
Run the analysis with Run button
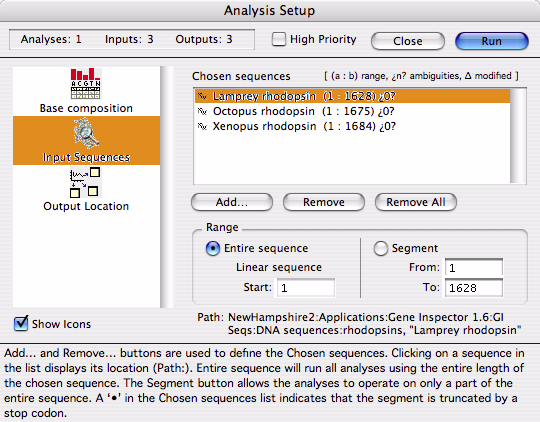pyautogui.click(x=491, y=41)
